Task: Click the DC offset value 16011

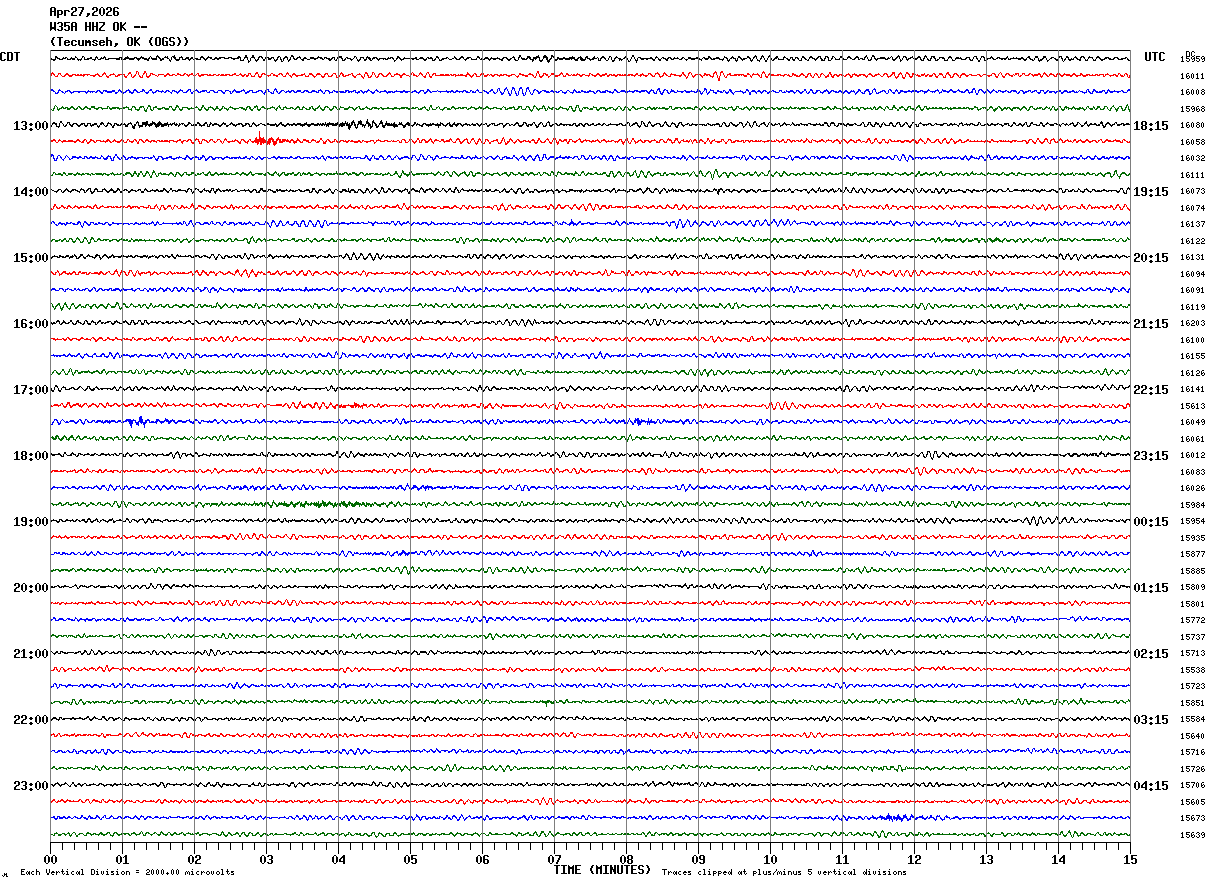Action: coord(1192,76)
